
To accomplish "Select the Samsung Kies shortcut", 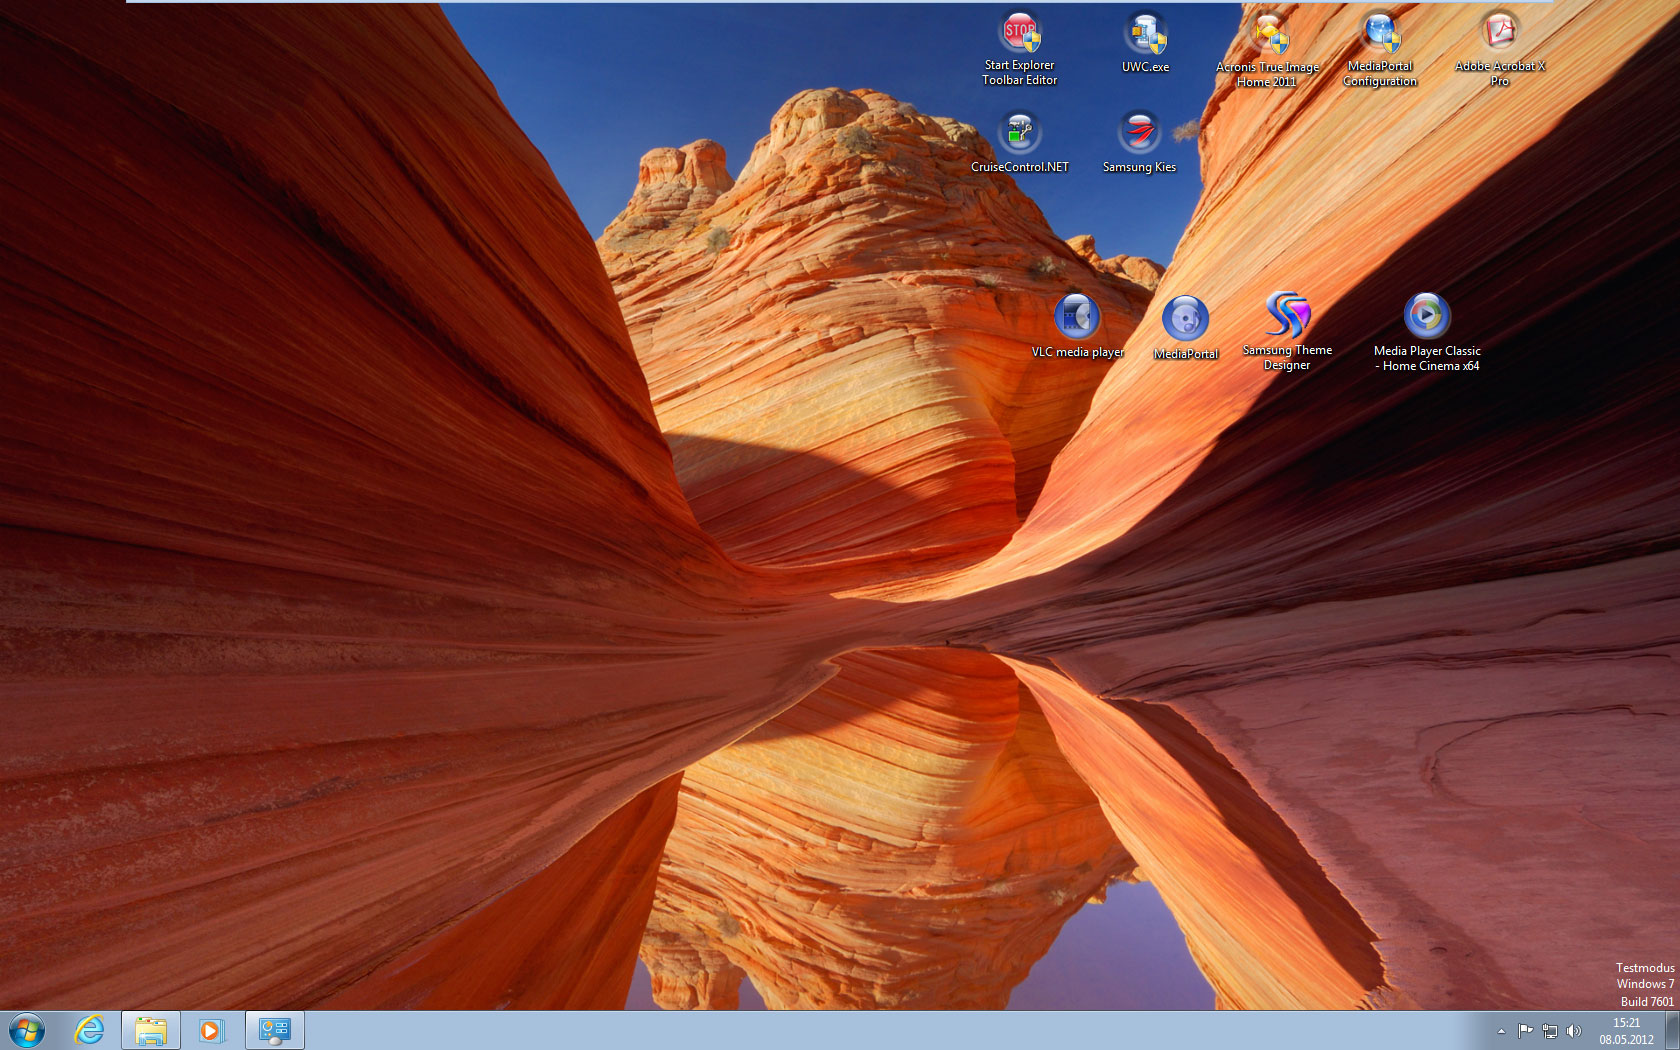I will 1139,142.
